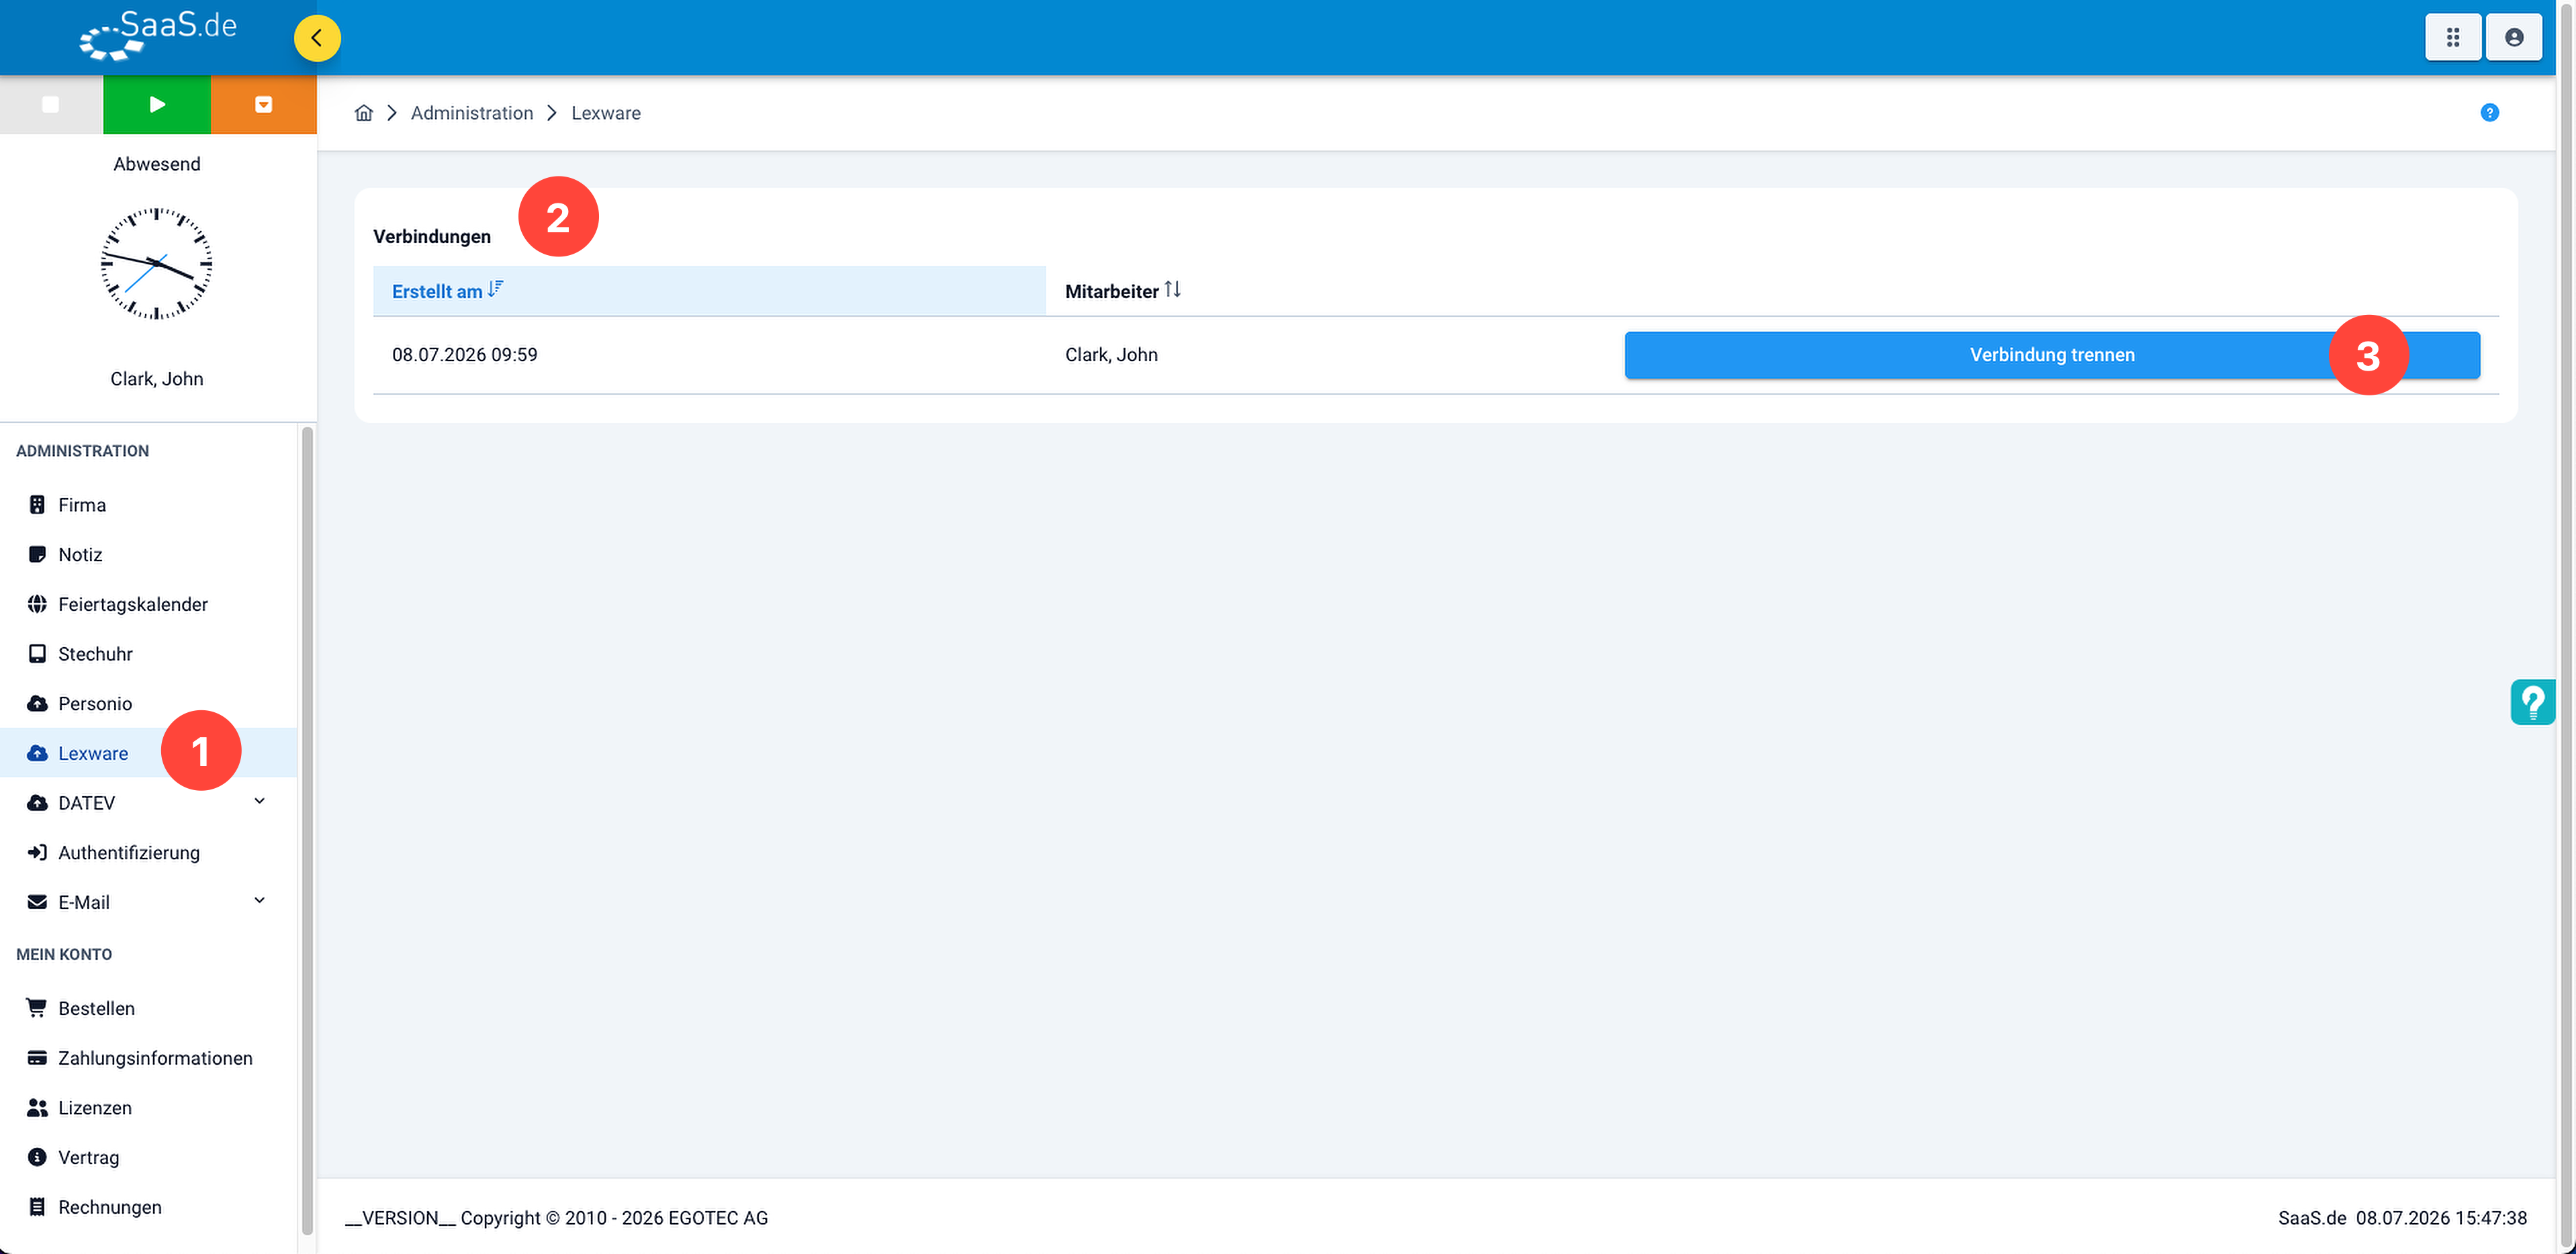Click Erstellt am column header

point(709,291)
